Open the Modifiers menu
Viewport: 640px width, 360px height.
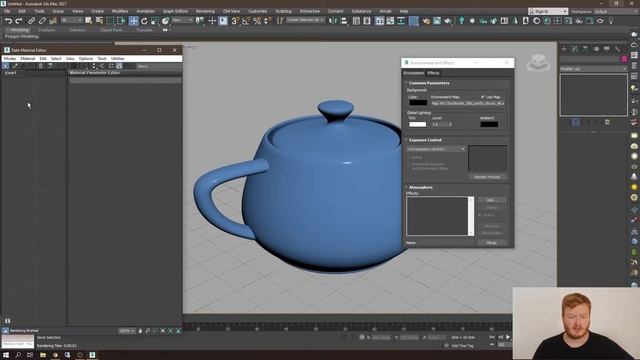click(x=120, y=11)
